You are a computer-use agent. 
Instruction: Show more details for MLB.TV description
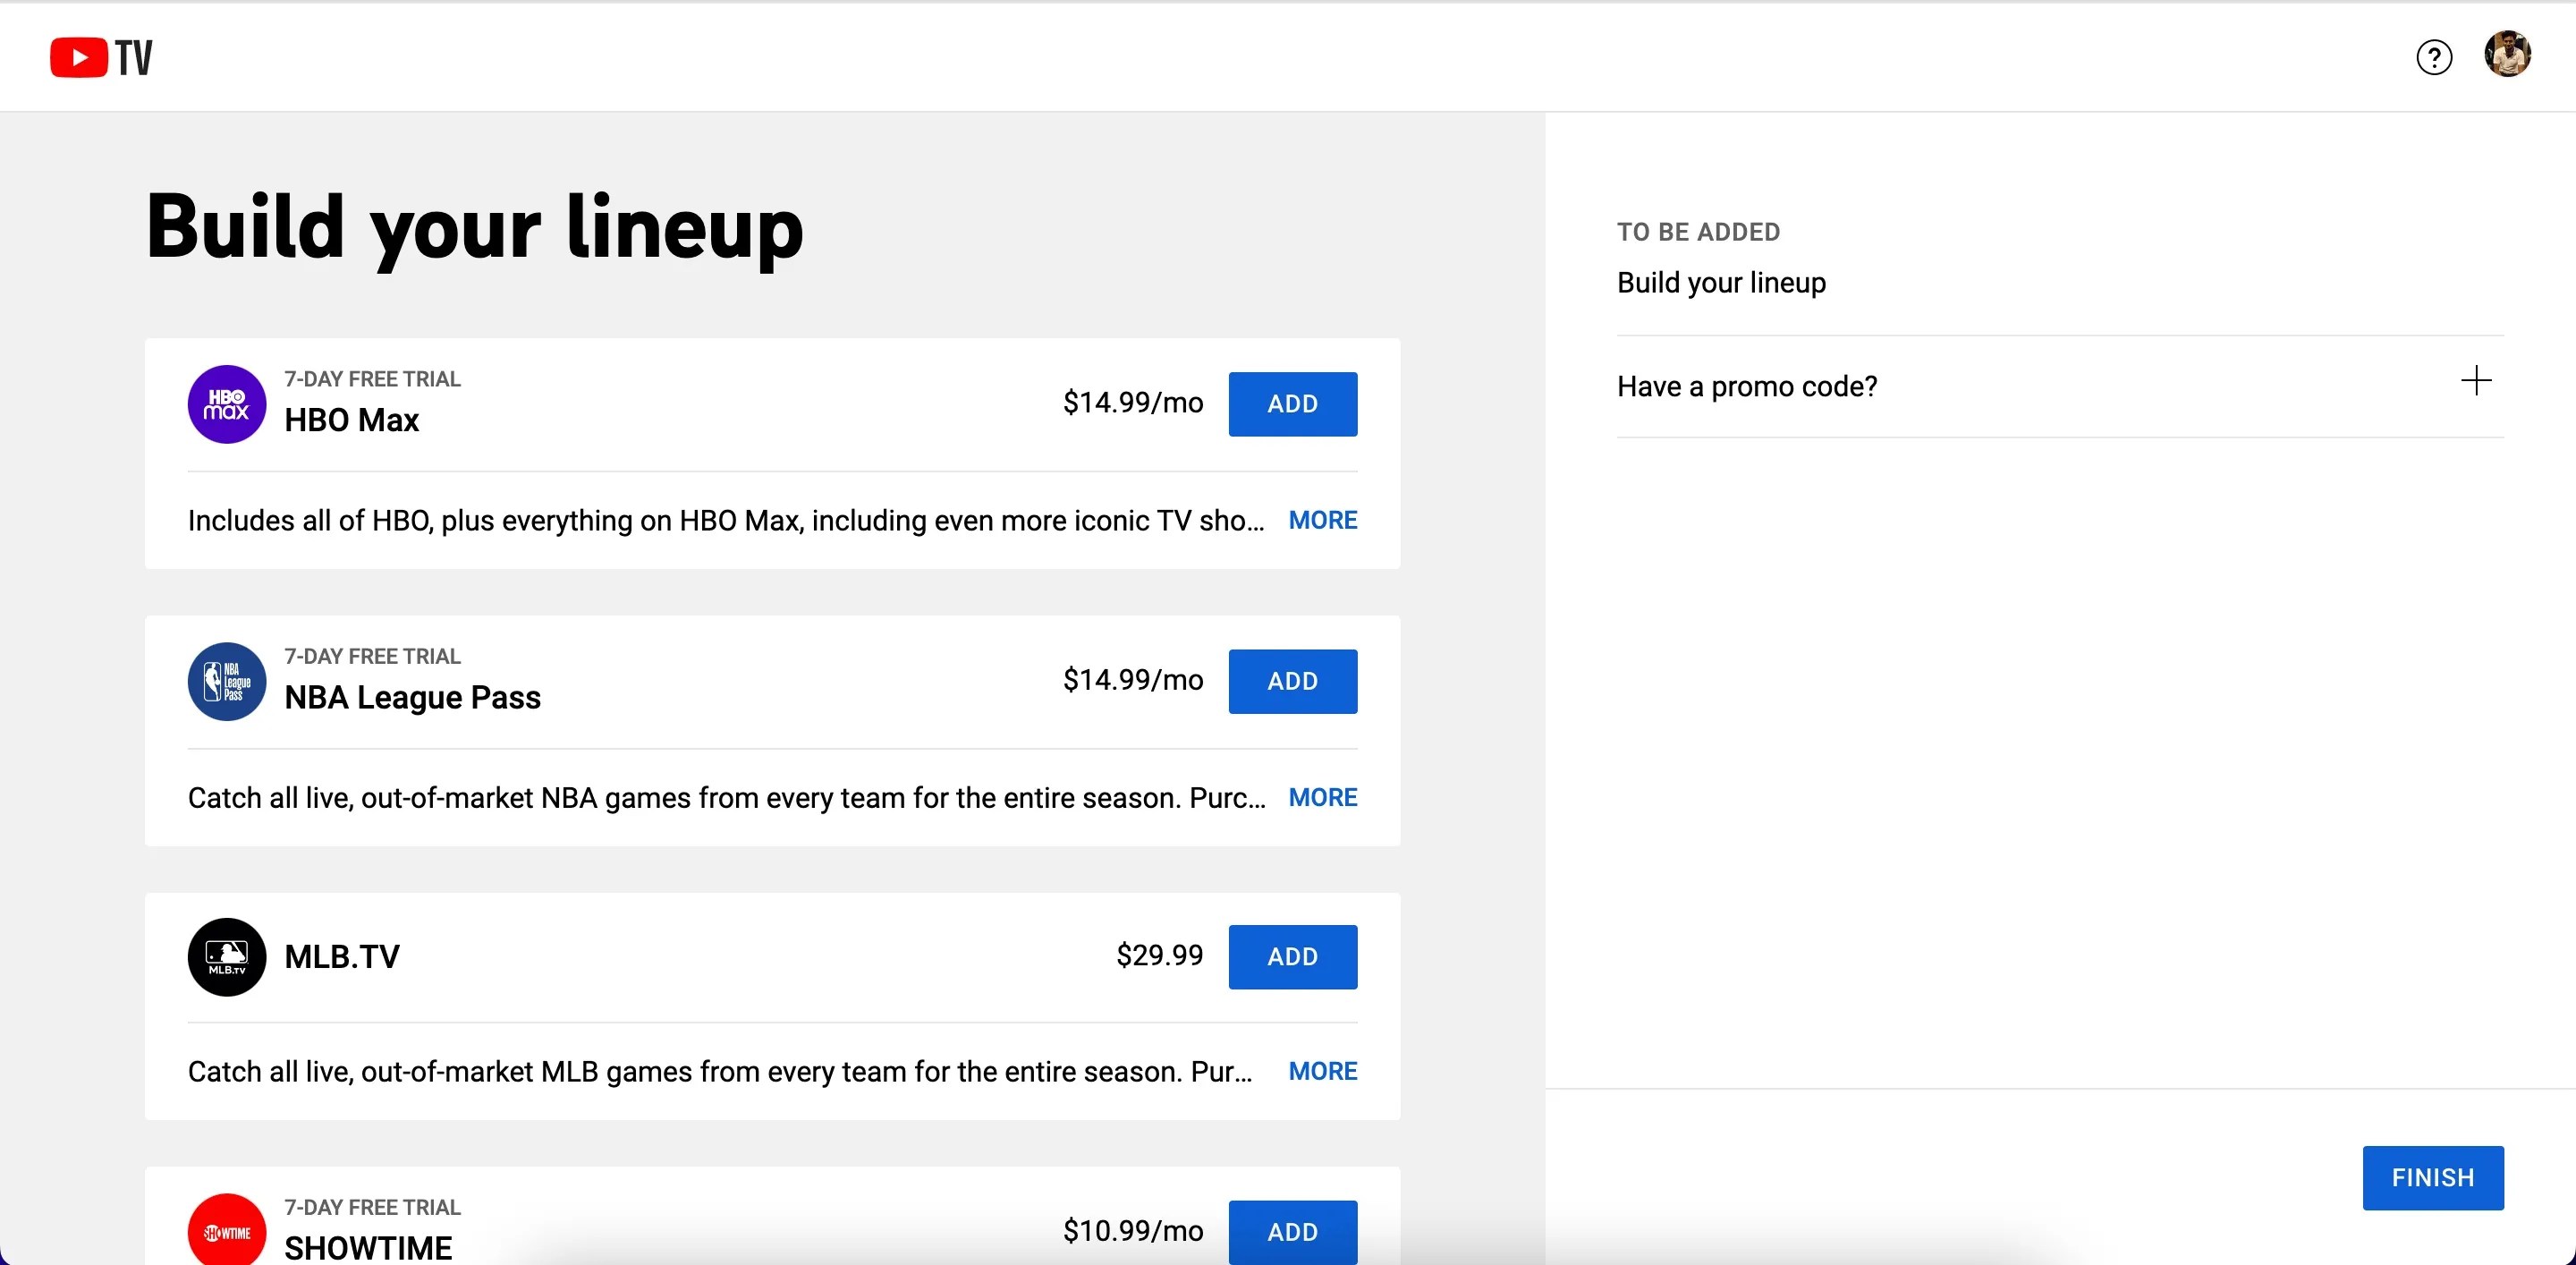[x=1323, y=1071]
